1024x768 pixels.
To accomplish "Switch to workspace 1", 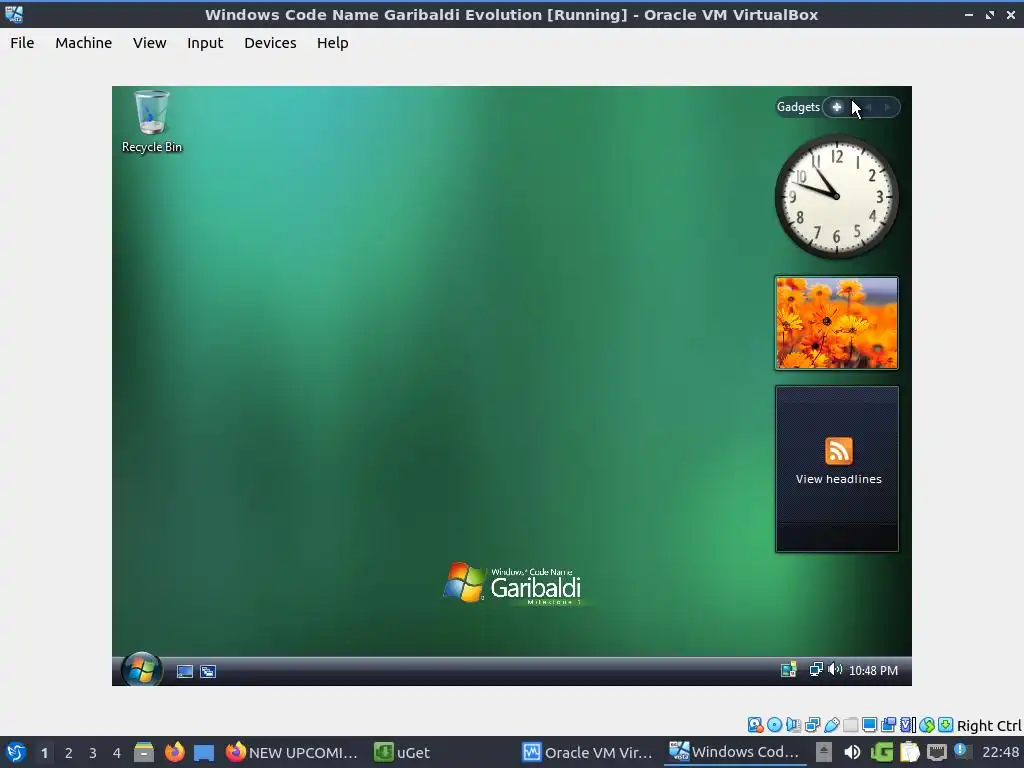I will pyautogui.click(x=44, y=753).
